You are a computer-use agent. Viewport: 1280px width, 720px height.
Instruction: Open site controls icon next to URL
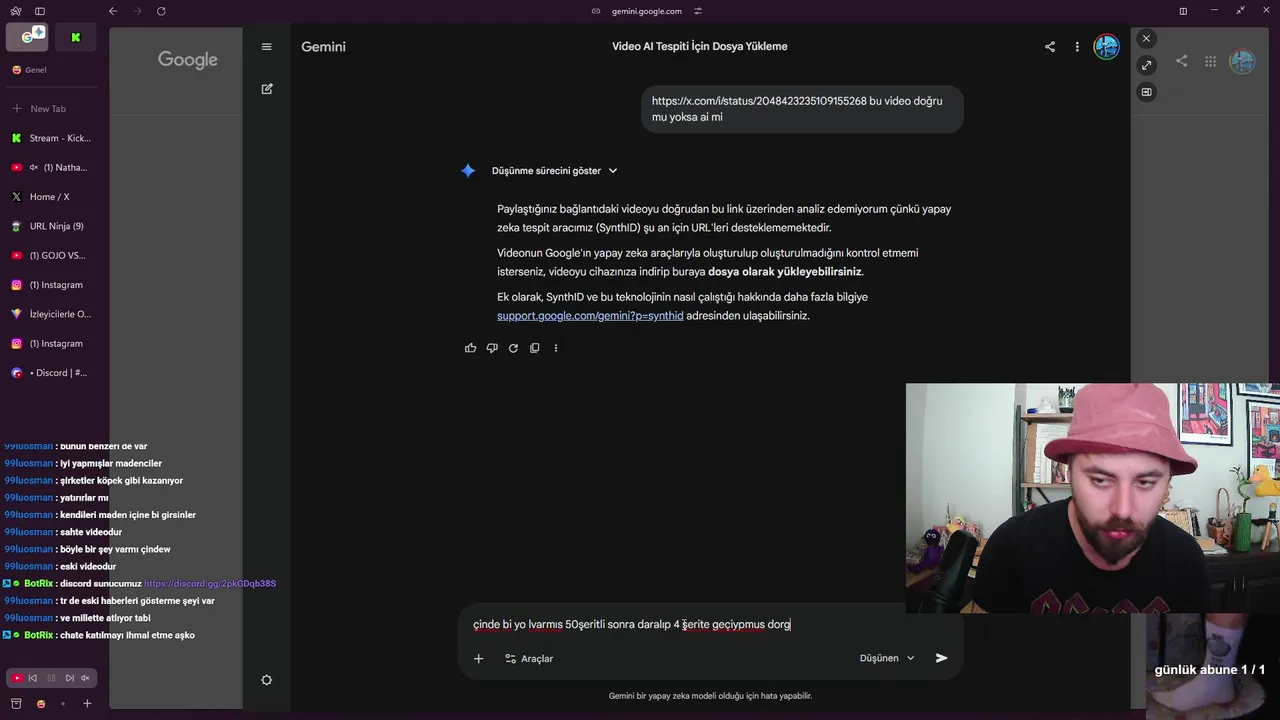point(698,11)
